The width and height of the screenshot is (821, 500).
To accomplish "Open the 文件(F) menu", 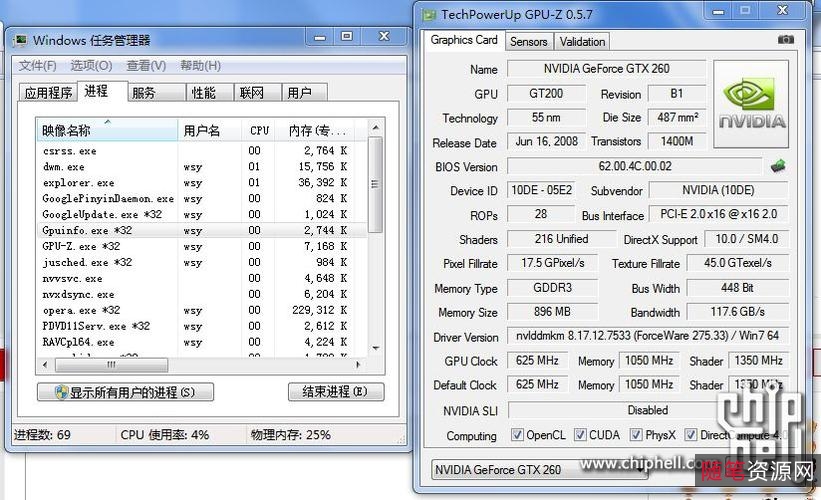I will (37, 66).
